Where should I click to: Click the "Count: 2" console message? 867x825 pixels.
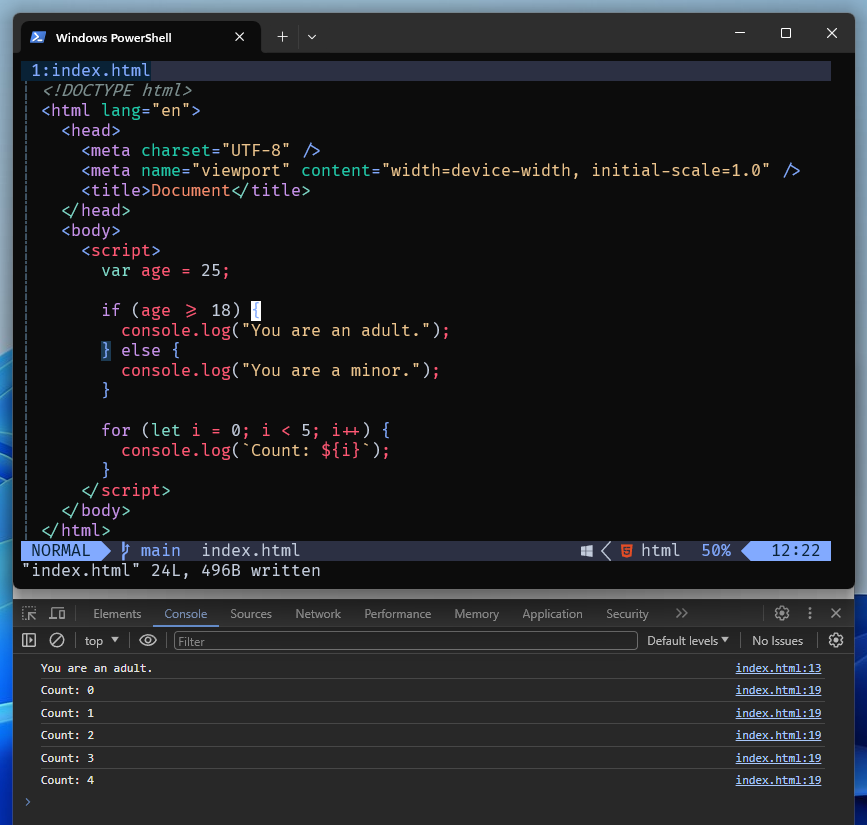point(67,735)
